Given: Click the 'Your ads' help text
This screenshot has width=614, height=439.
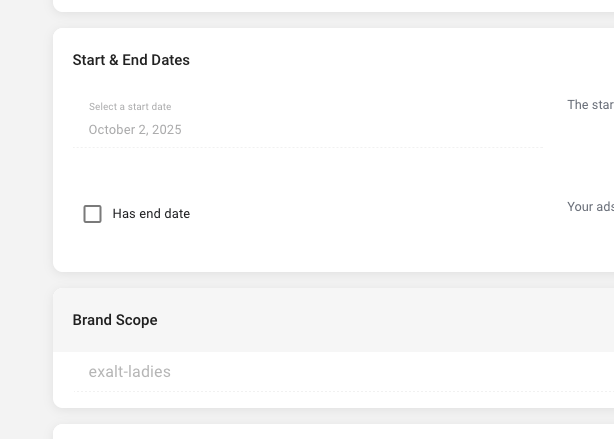Looking at the screenshot, I should pyautogui.click(x=590, y=207).
